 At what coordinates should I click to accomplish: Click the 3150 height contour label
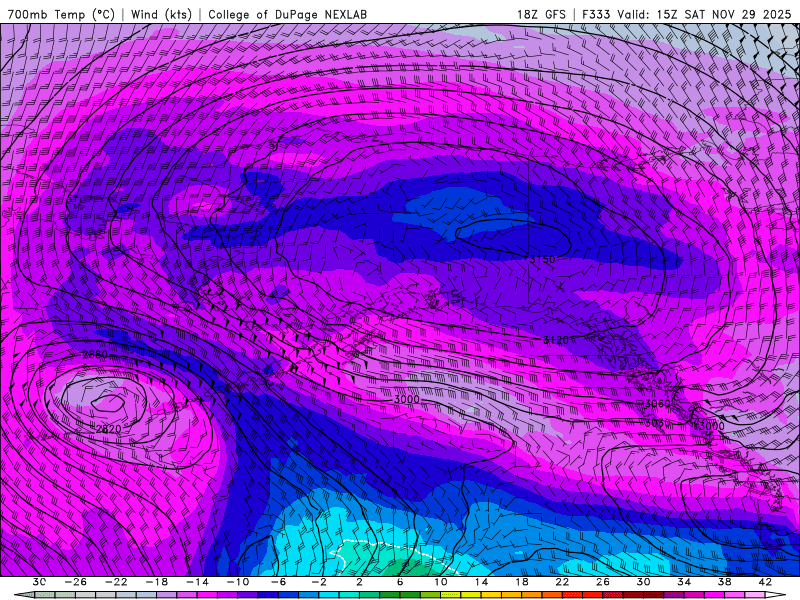click(542, 259)
